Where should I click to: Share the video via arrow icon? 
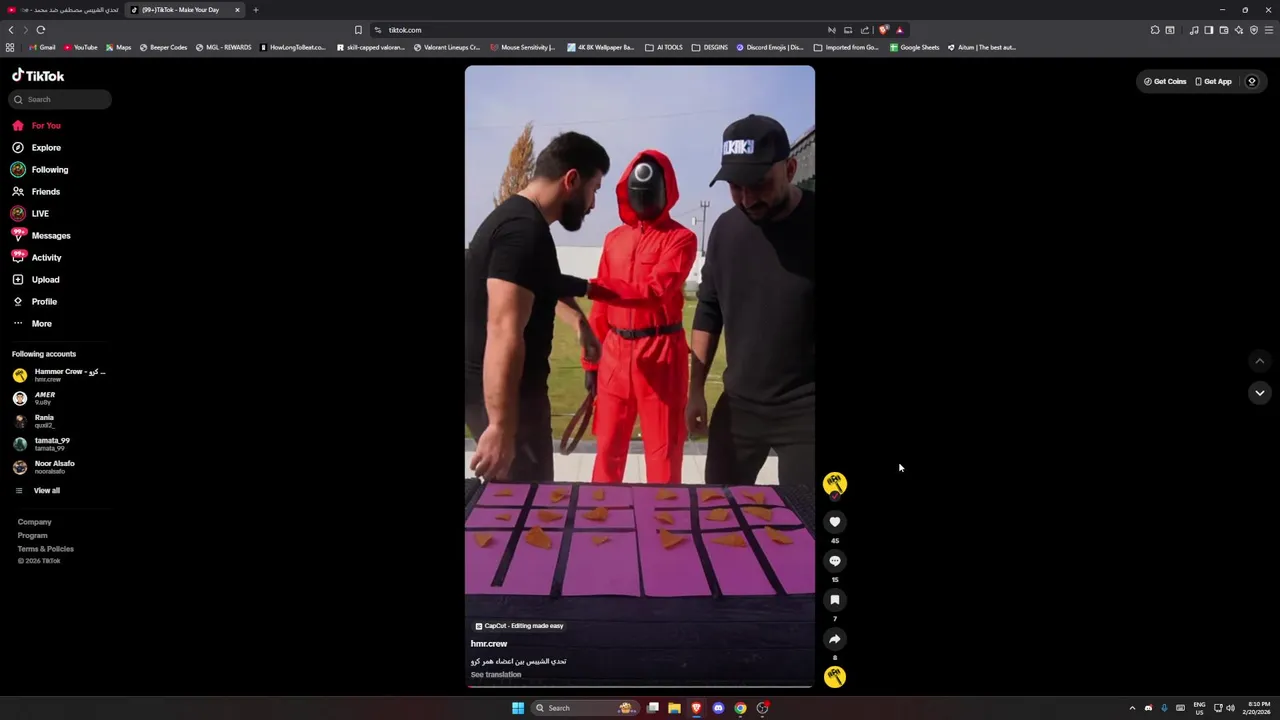pos(835,639)
